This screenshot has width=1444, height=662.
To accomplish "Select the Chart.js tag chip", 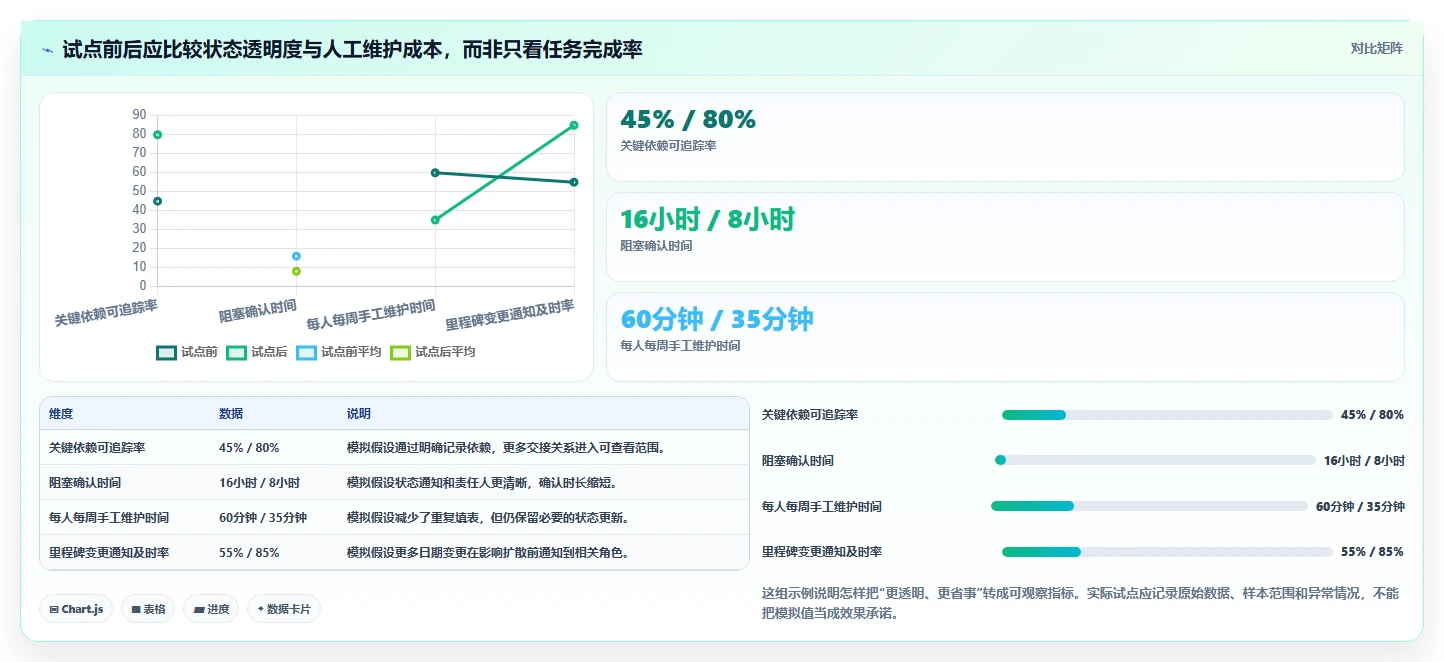I will [x=76, y=609].
